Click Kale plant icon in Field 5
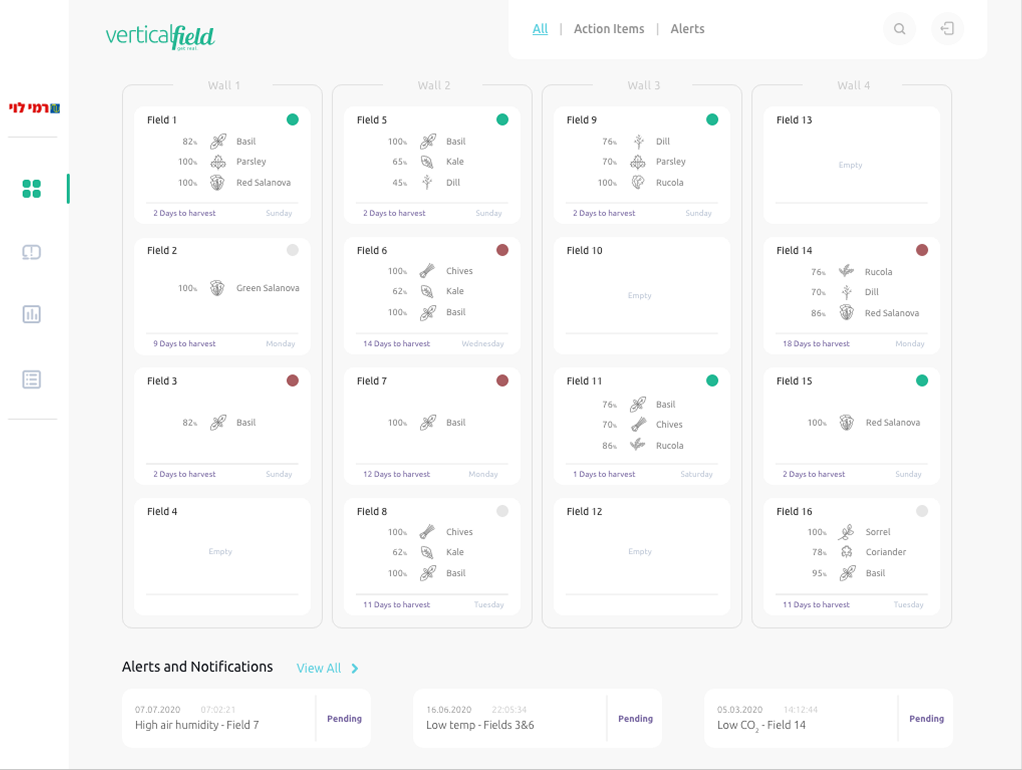The width and height of the screenshot is (1022, 770). point(427,162)
